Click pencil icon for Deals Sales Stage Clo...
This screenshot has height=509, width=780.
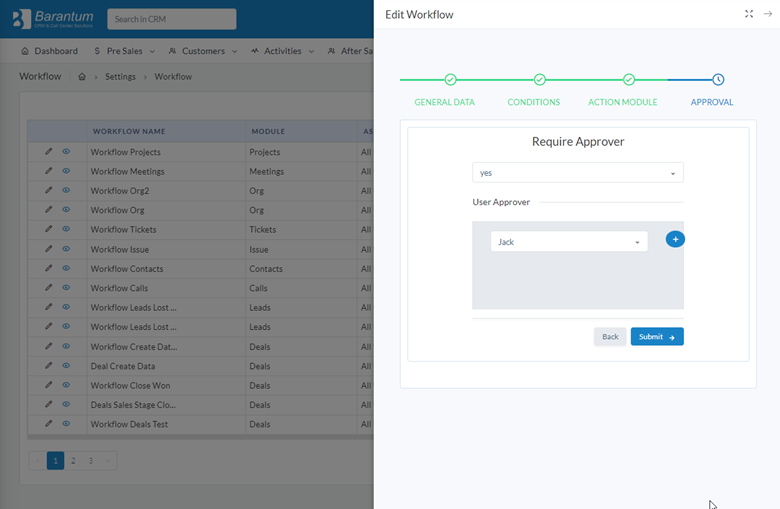pyautogui.click(x=48, y=405)
